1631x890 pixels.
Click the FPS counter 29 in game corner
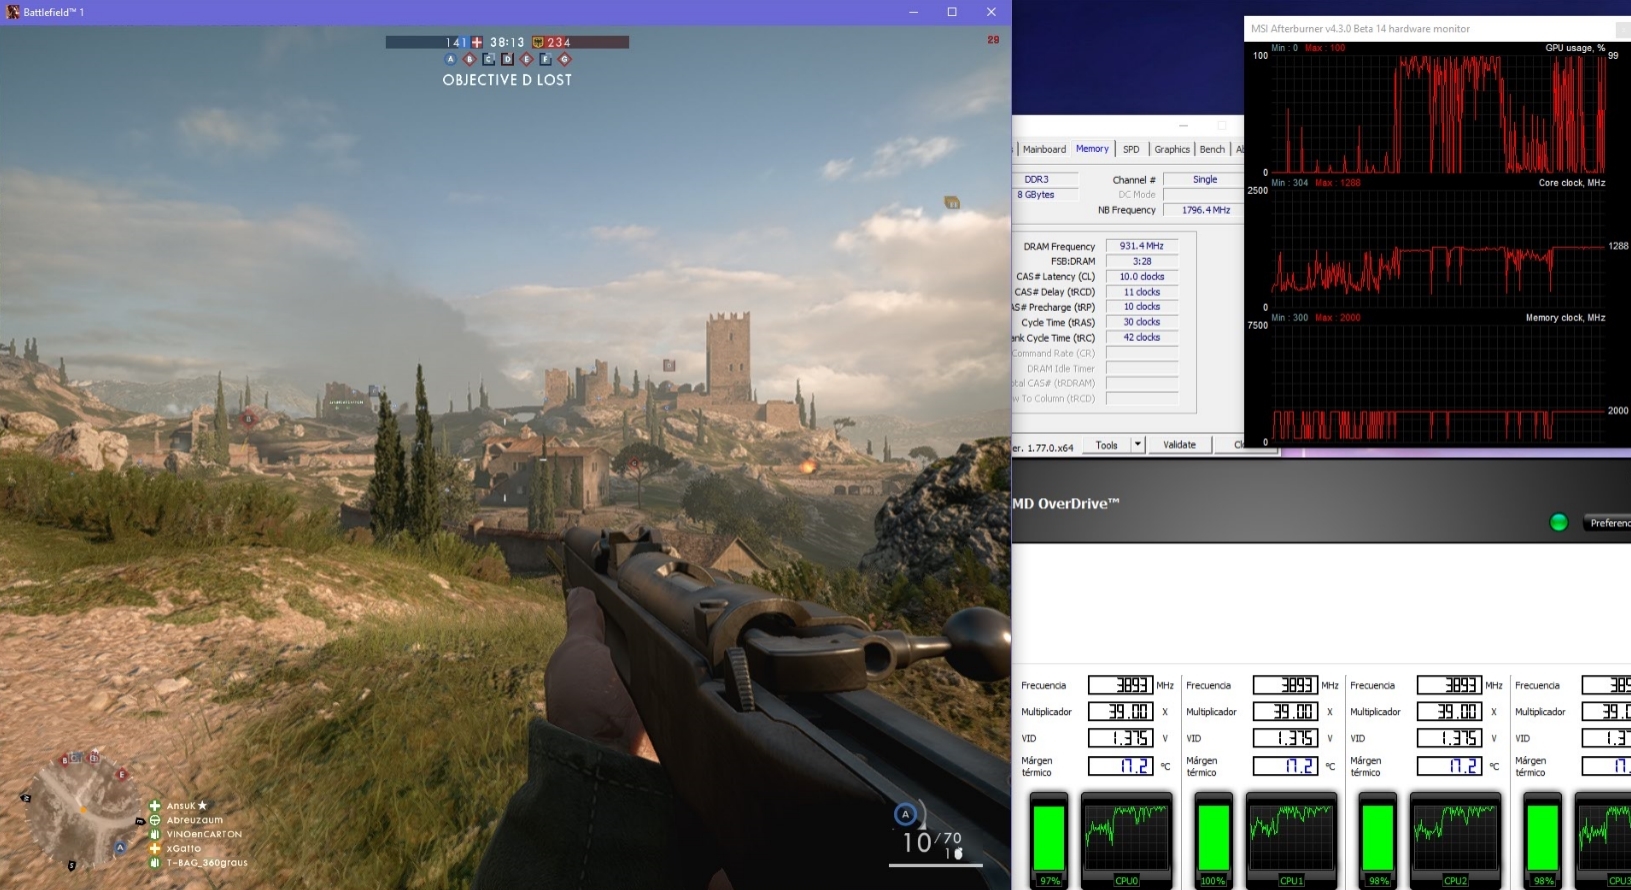(x=993, y=40)
